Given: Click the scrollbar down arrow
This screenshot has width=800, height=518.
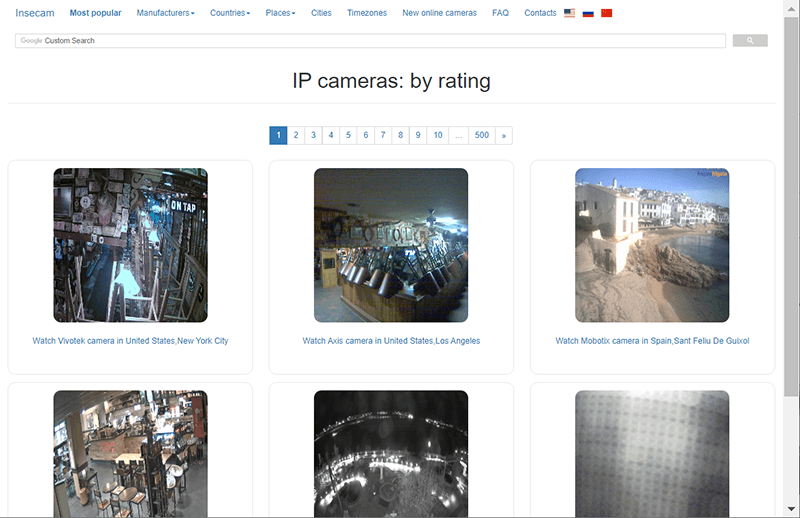Looking at the screenshot, I should [791, 509].
